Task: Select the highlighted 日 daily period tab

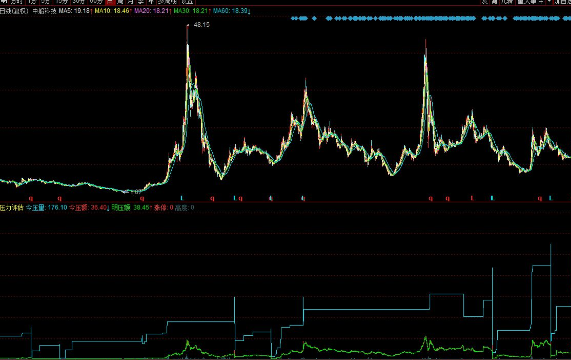Action: (110, 2)
